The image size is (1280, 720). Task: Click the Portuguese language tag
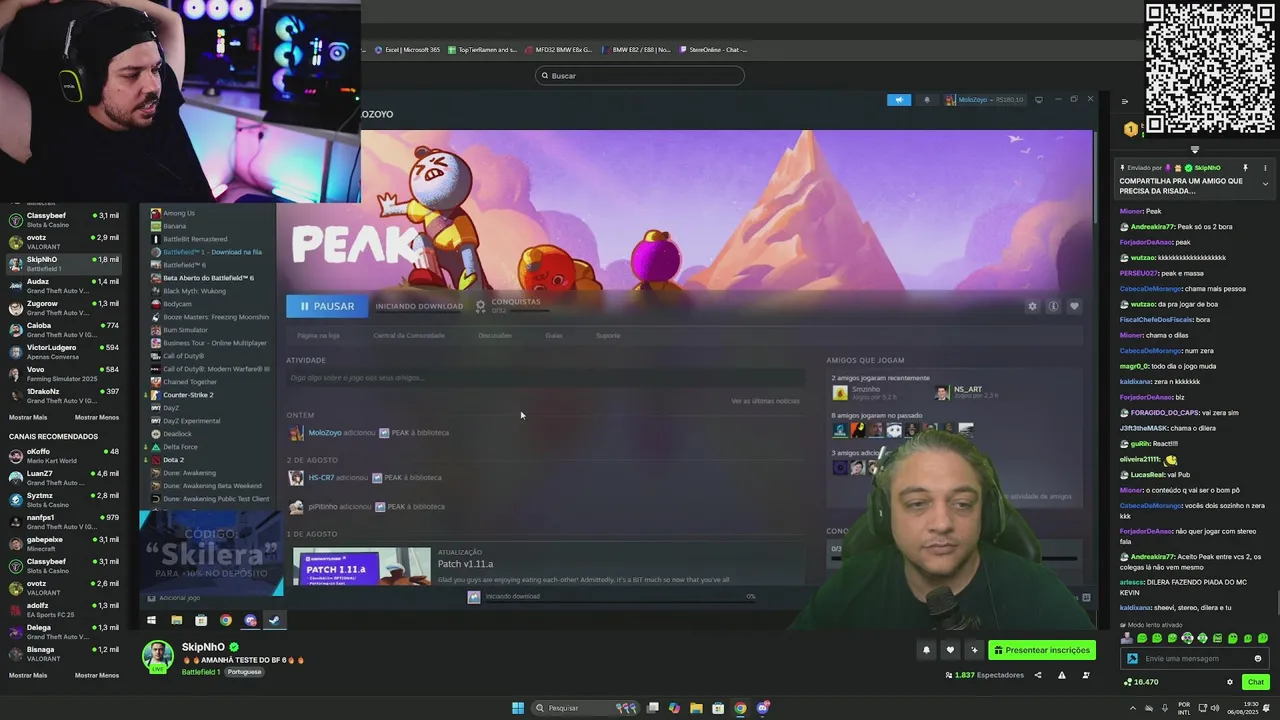[x=244, y=672]
